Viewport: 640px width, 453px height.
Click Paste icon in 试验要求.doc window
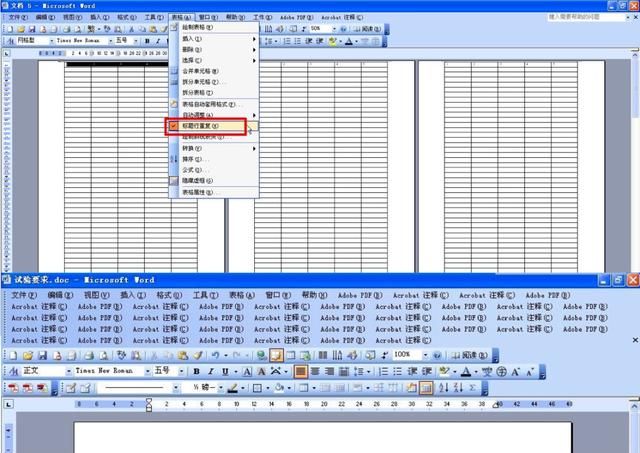coord(183,355)
